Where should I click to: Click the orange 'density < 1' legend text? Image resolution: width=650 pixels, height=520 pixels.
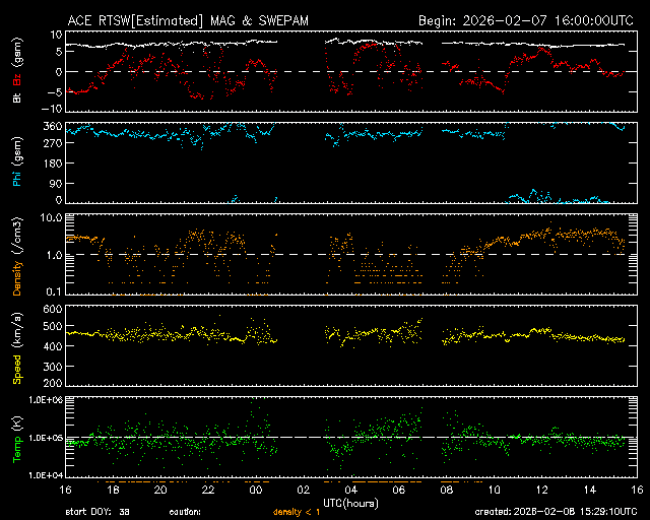pos(296,512)
